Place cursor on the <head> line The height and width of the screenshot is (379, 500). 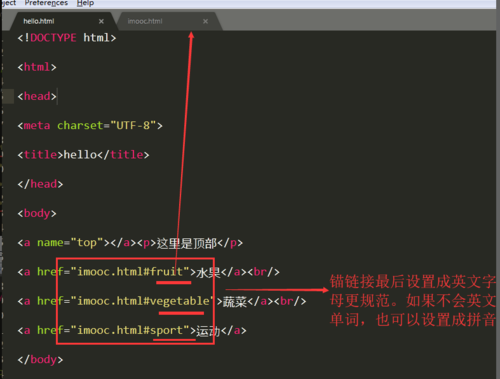[x=37, y=96]
